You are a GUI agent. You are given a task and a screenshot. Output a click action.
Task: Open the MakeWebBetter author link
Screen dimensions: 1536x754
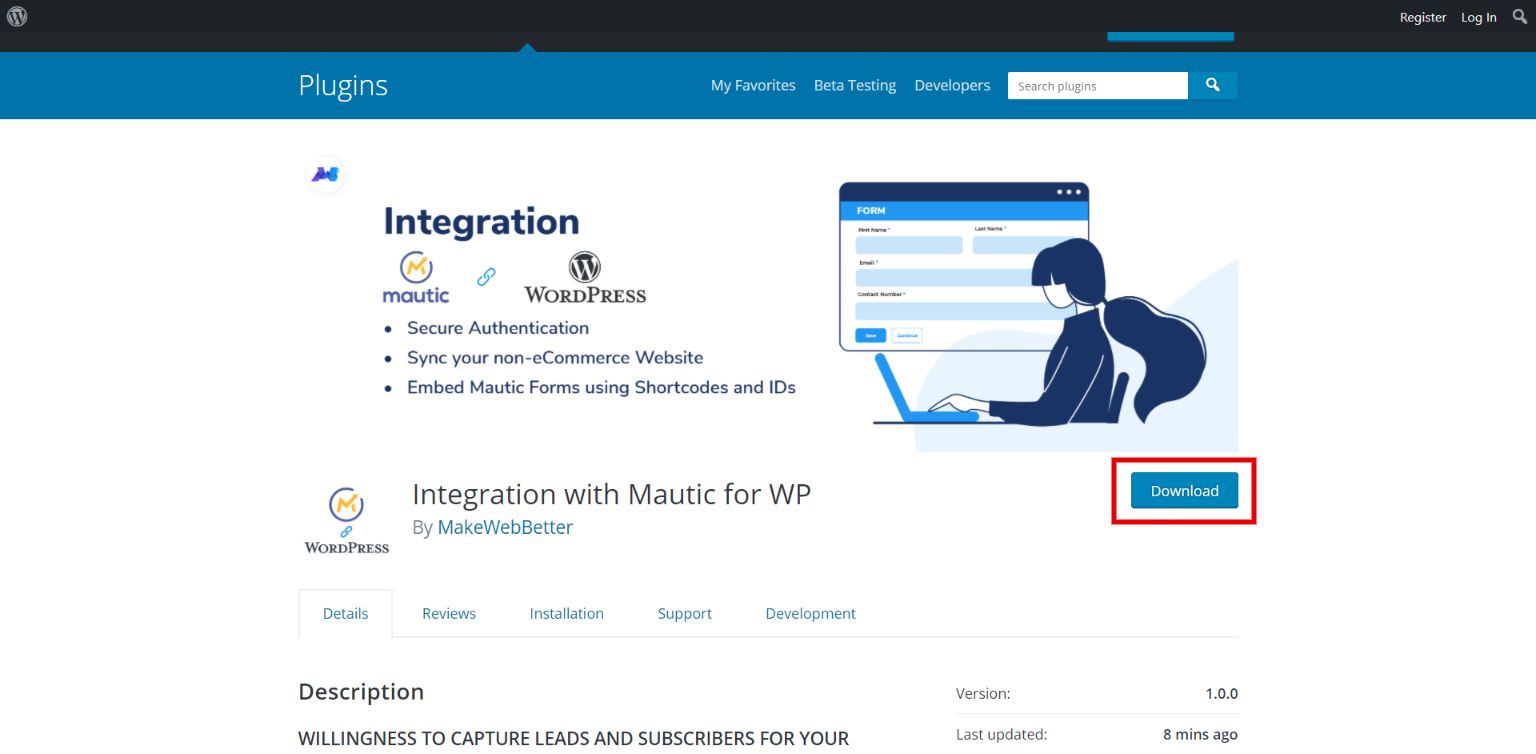click(505, 527)
